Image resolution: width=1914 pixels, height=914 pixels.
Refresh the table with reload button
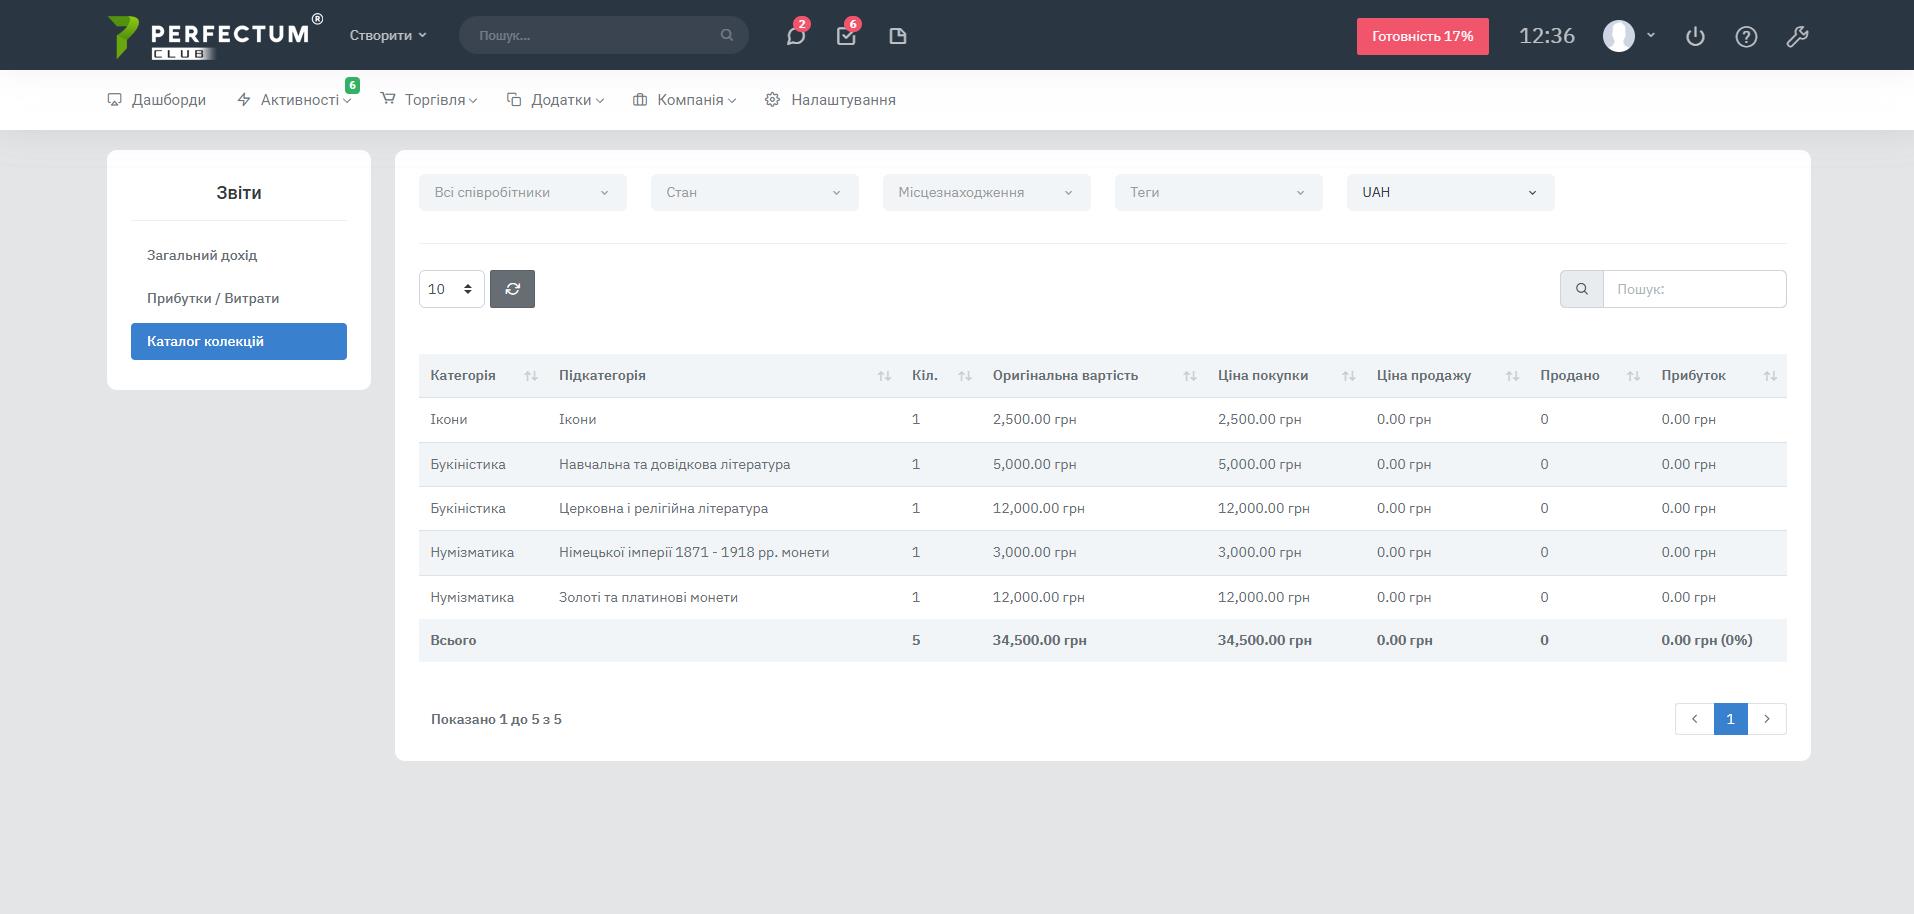pyautogui.click(x=512, y=289)
